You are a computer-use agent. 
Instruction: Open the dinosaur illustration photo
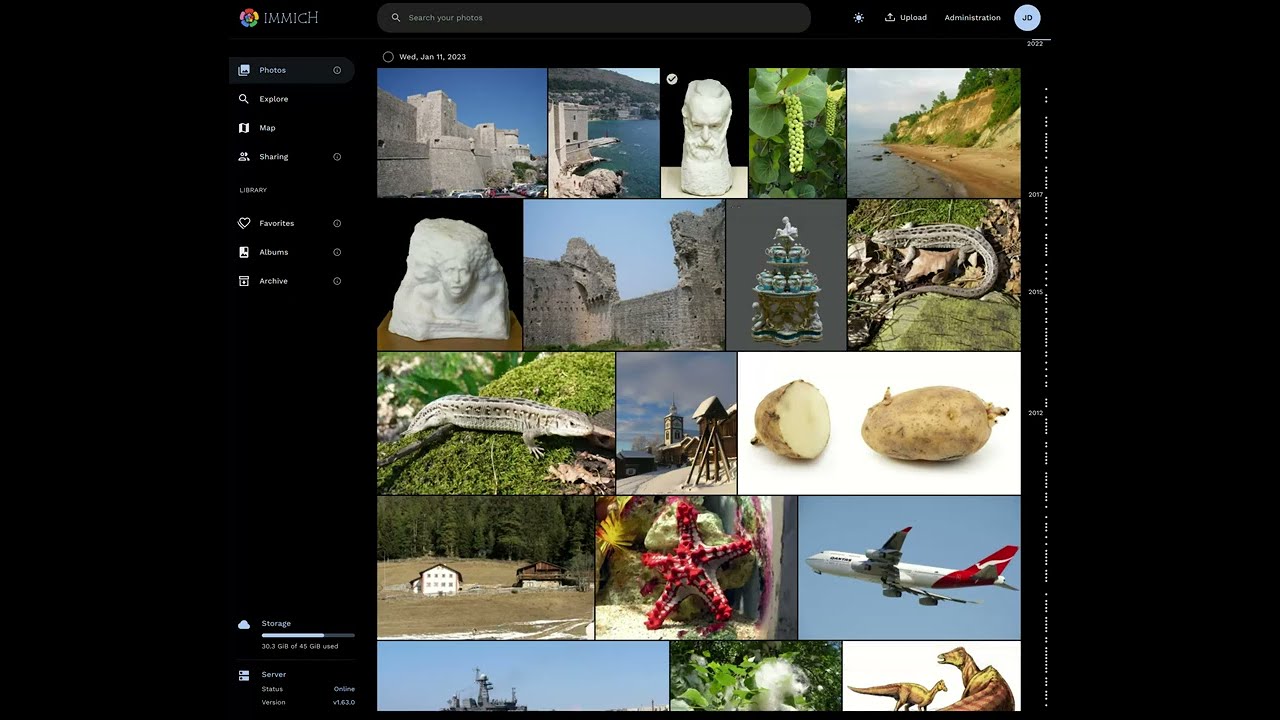click(x=931, y=676)
